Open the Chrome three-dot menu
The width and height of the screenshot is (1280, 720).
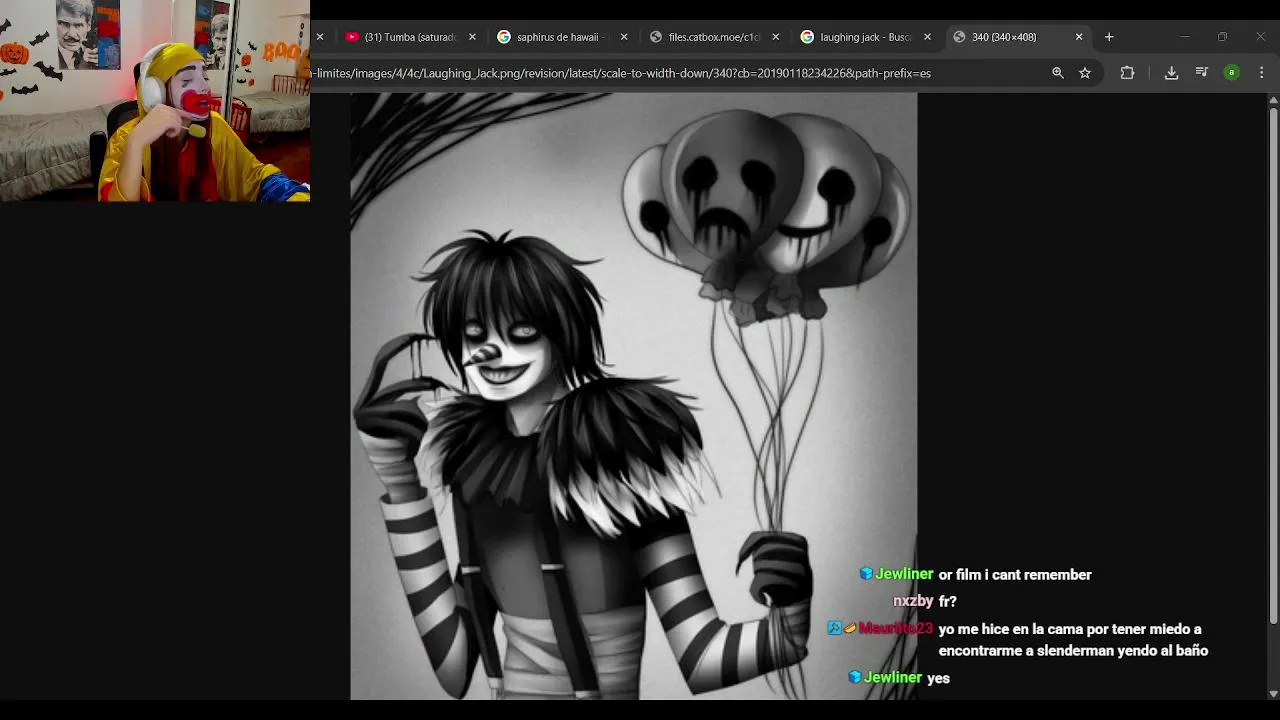[1261, 73]
